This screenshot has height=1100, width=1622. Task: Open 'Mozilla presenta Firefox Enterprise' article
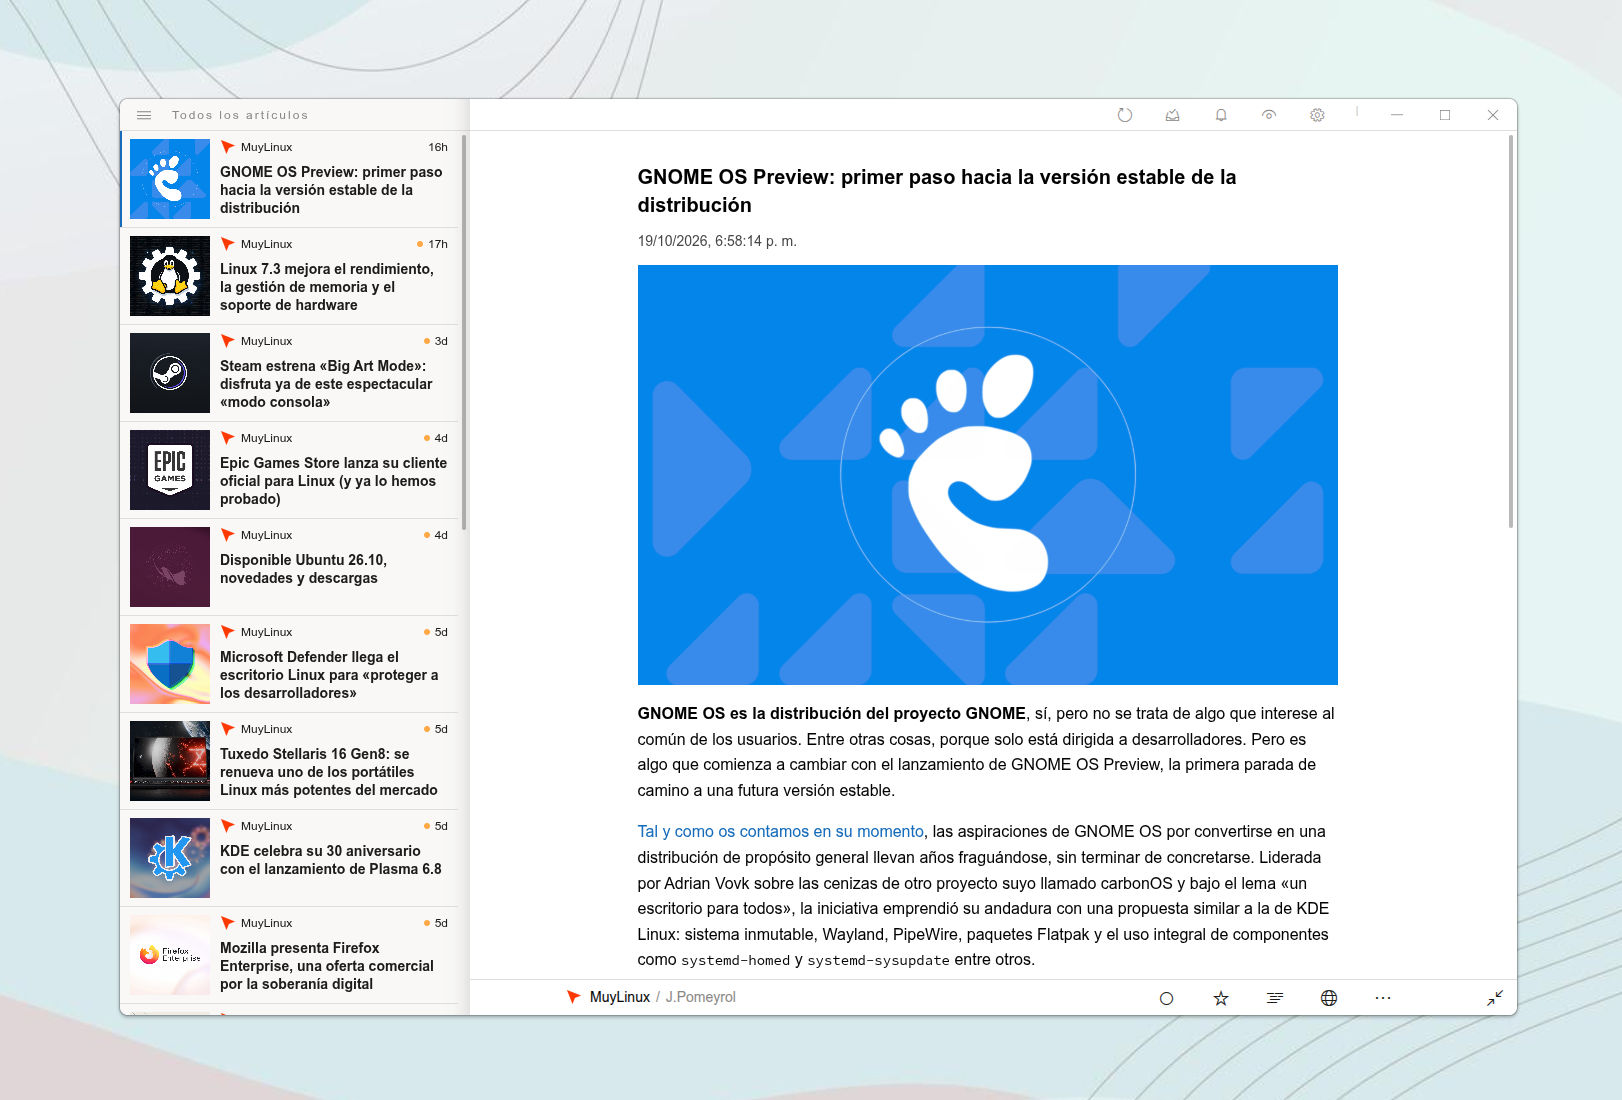290,955
